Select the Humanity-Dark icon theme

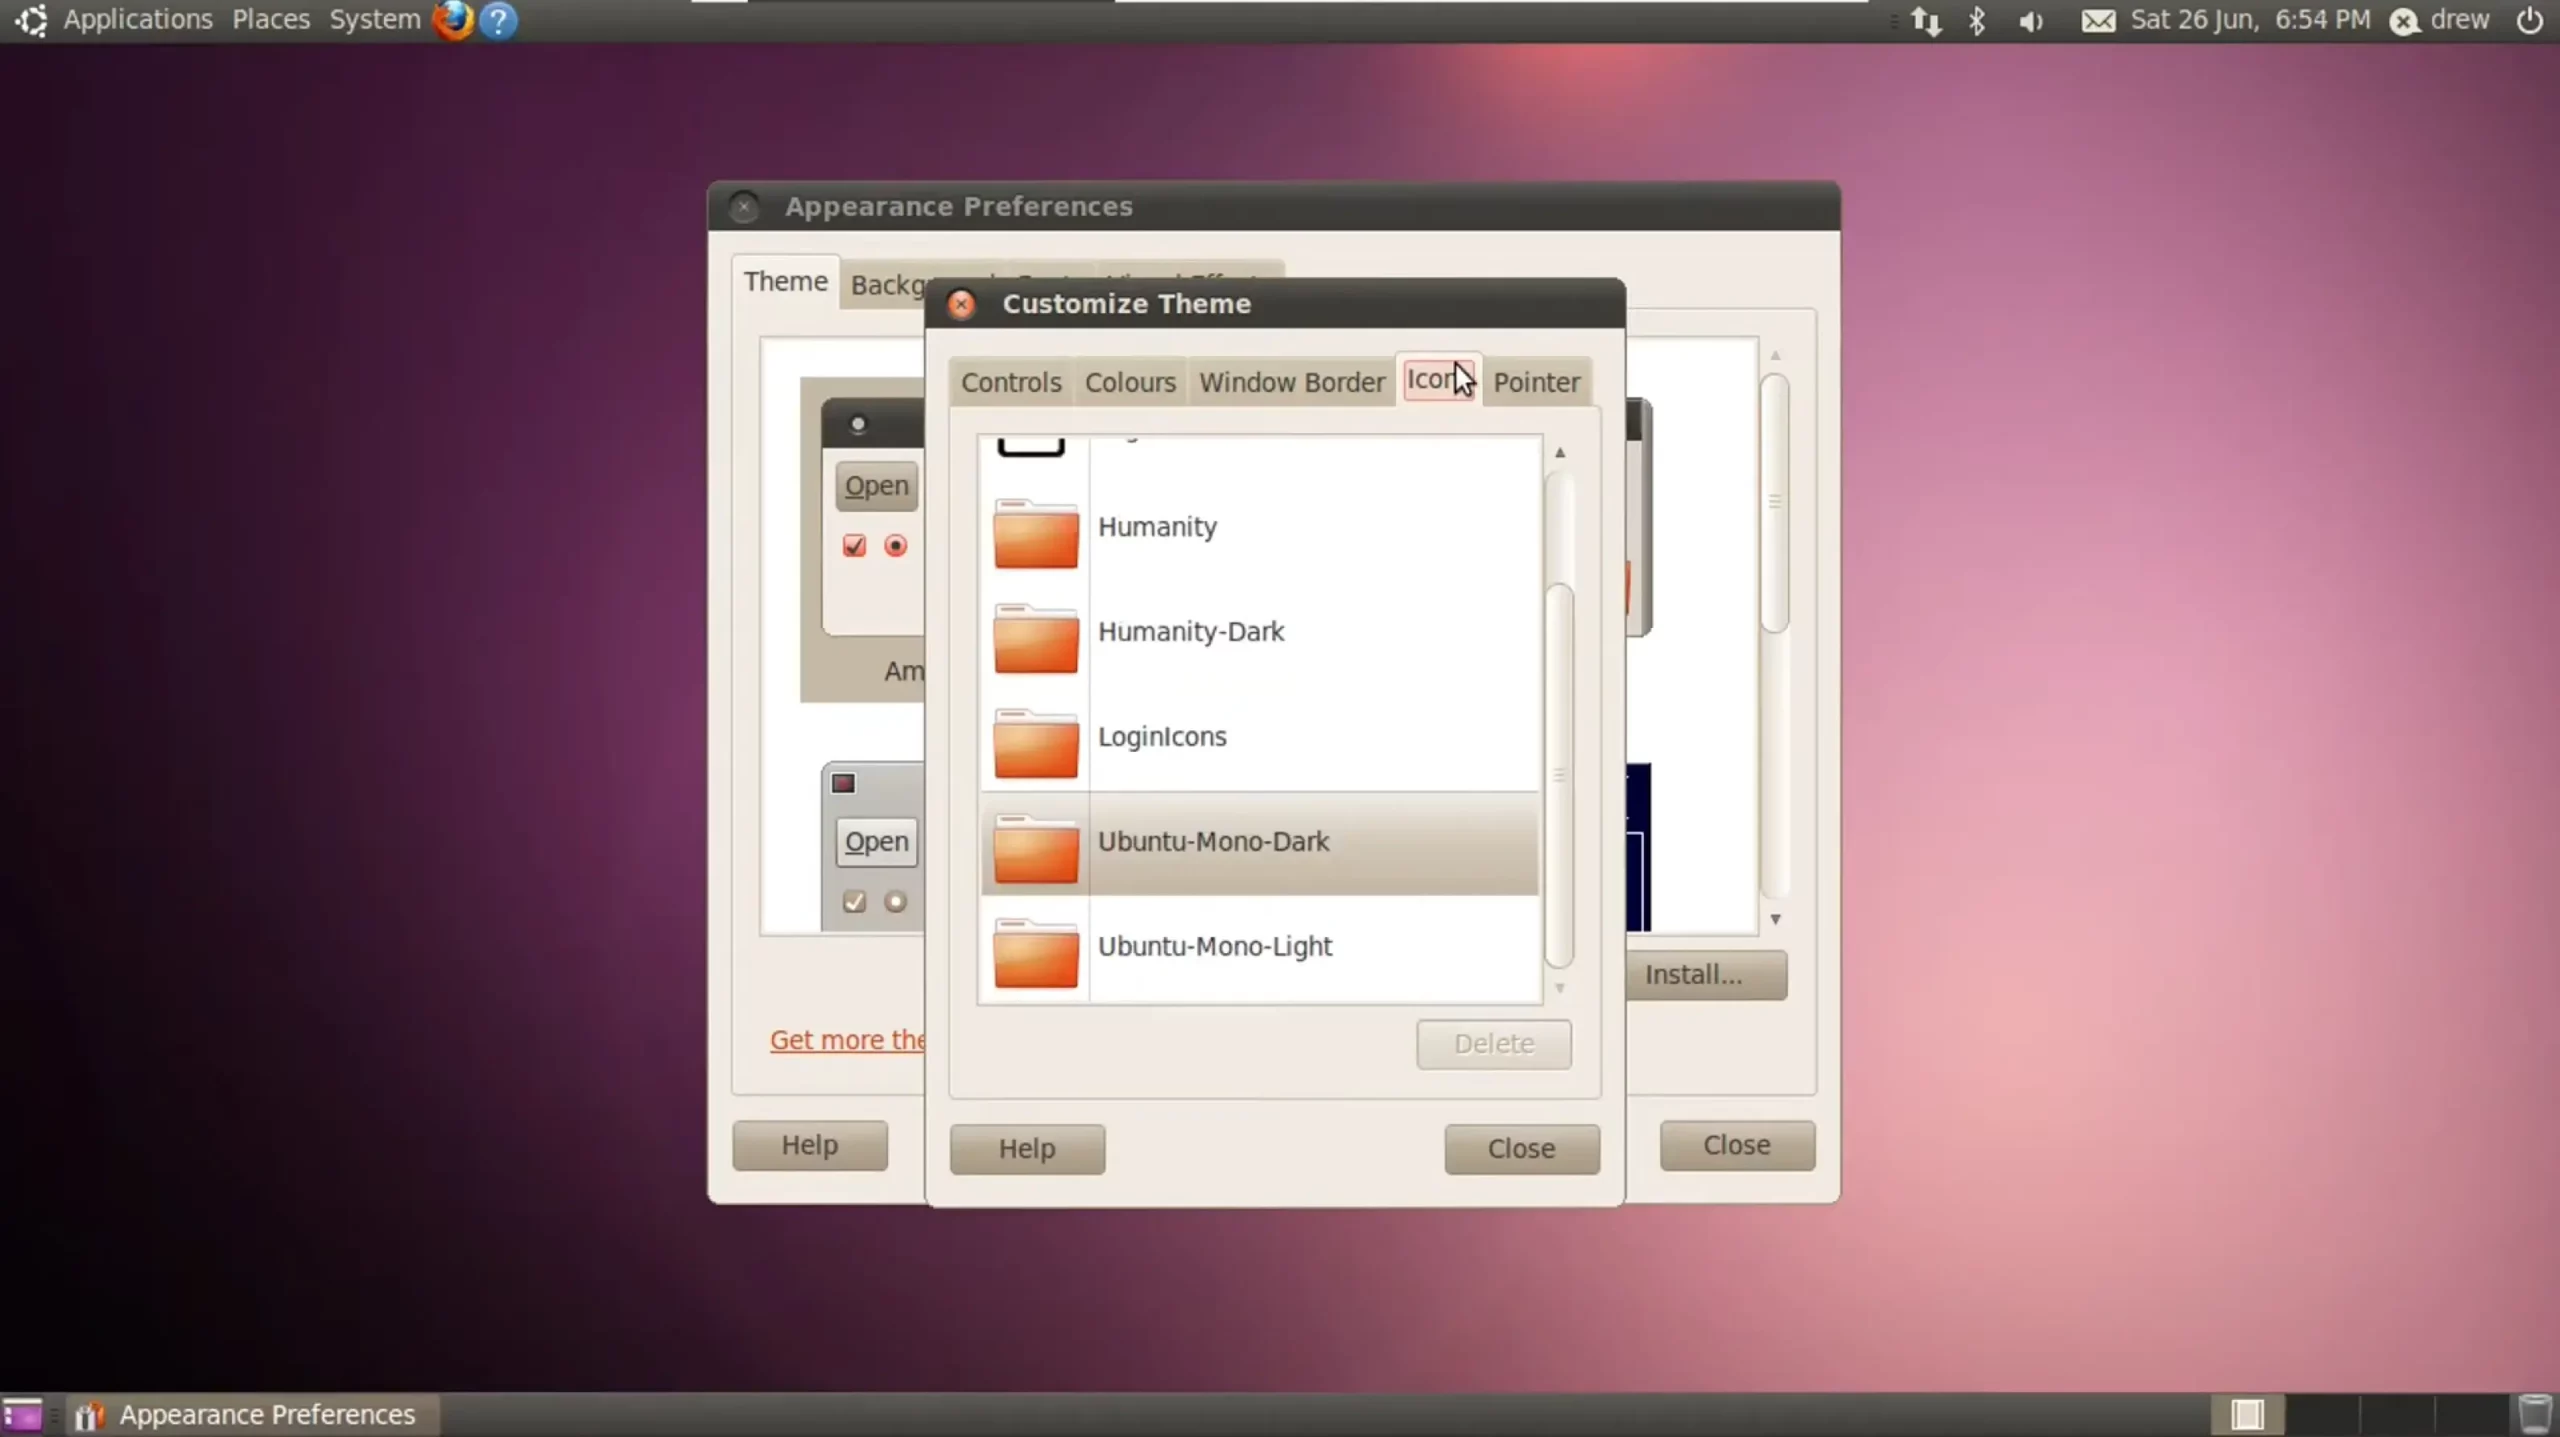point(1190,632)
